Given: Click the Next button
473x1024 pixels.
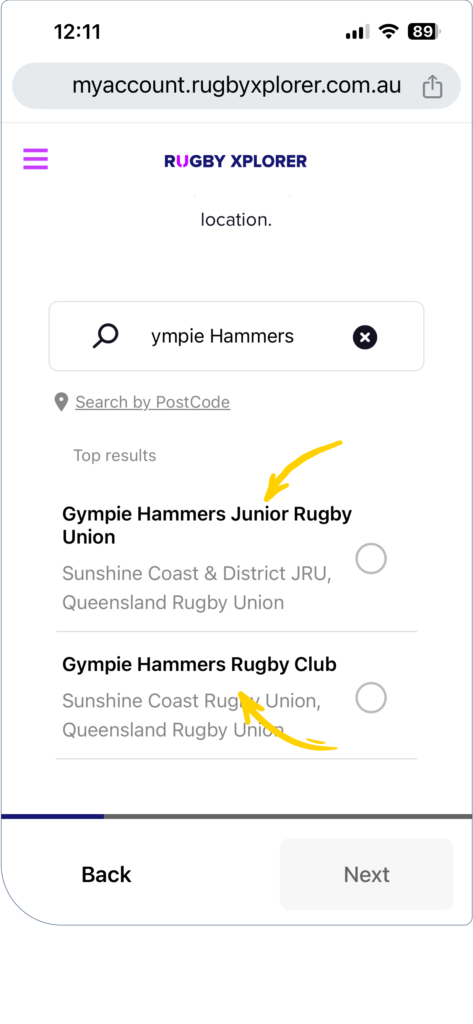Looking at the screenshot, I should pyautogui.click(x=367, y=874).
